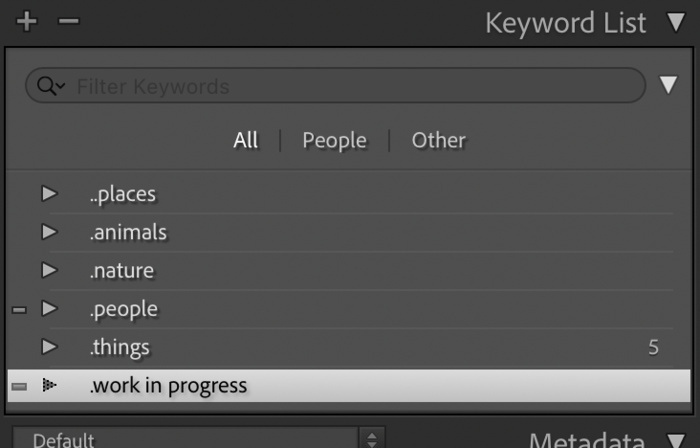The width and height of the screenshot is (700, 448).
Task: Remove the selected keyword with the minus icon
Action: (x=68, y=21)
